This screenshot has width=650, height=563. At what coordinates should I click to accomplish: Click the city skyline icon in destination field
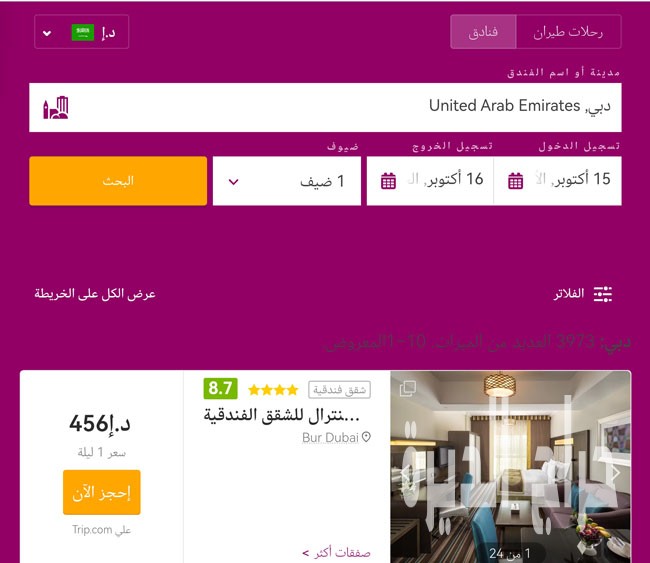(56, 108)
